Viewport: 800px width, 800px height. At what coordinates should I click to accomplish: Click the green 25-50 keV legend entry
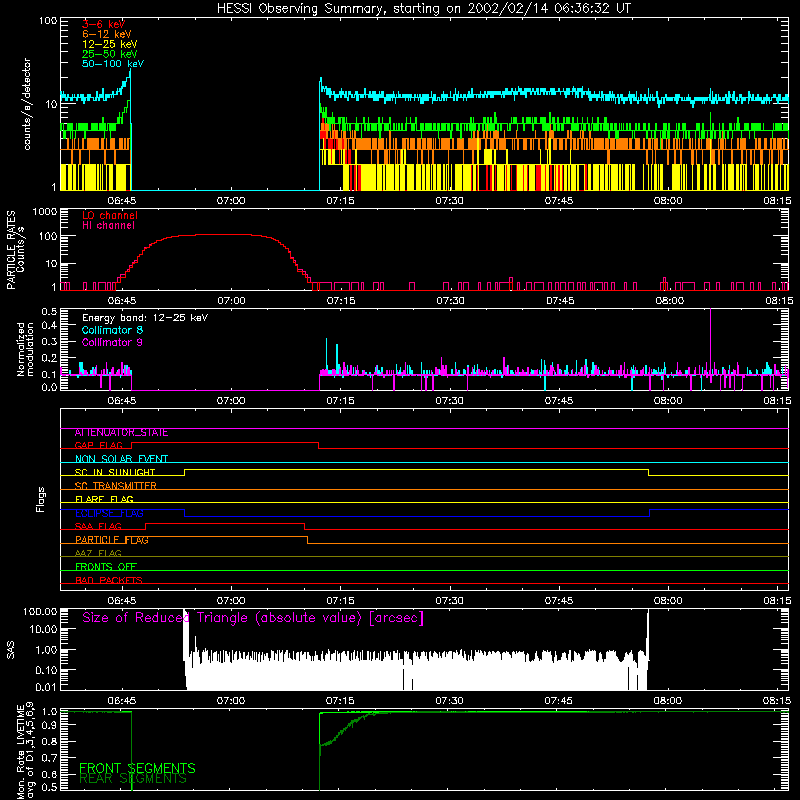[110, 54]
